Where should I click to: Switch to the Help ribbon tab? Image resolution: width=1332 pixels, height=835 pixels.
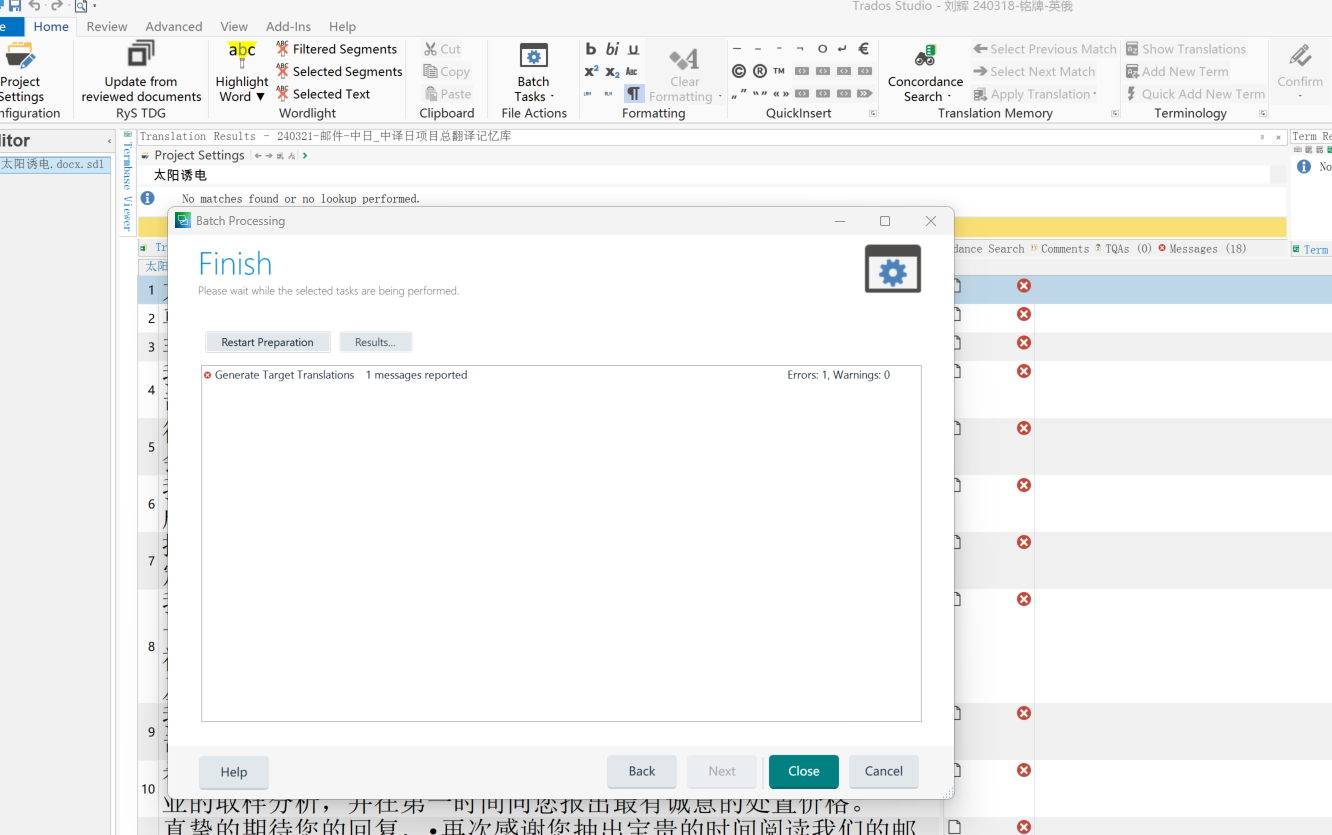342,27
